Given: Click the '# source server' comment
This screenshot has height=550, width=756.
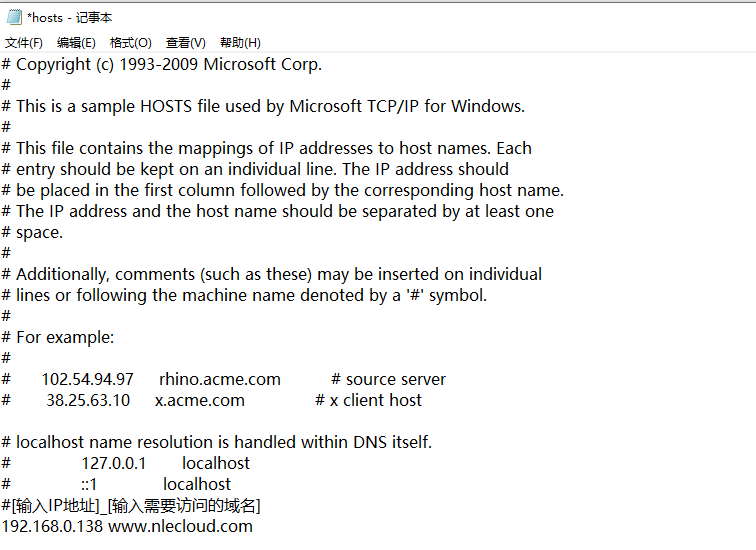Looking at the screenshot, I should [x=389, y=379].
